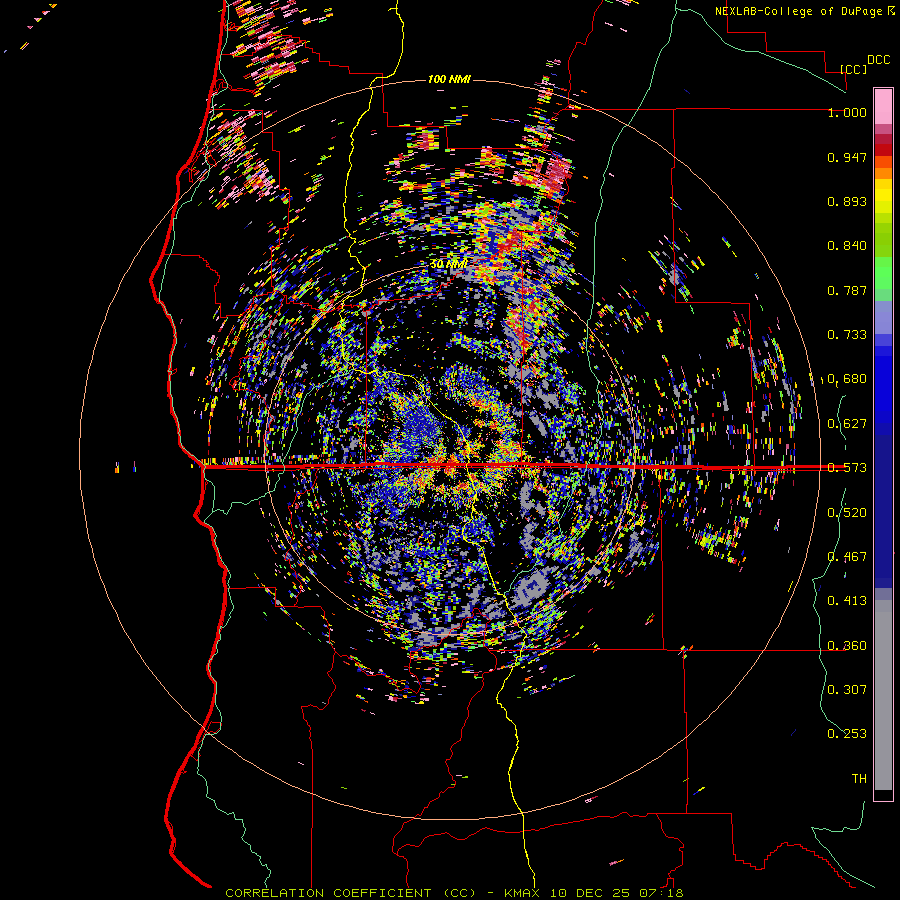
Task: Click the [CC] product label
Action: pos(854,69)
